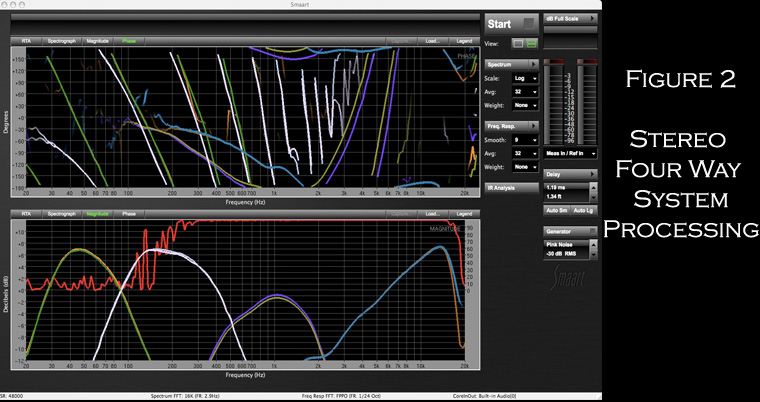Toggle the Generator on/off square
This screenshot has width=760, height=402.
pos(592,231)
